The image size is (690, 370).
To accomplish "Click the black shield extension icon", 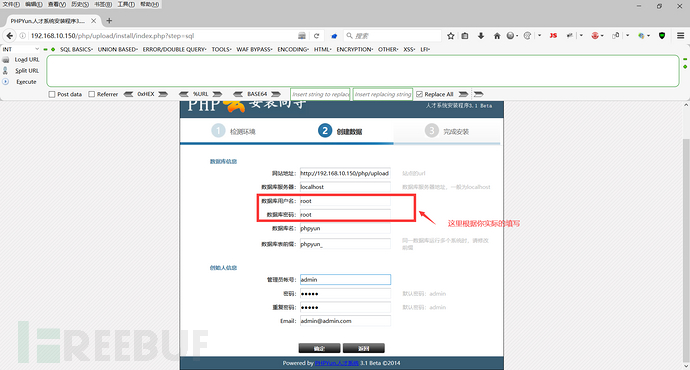I will pyautogui.click(x=662, y=36).
